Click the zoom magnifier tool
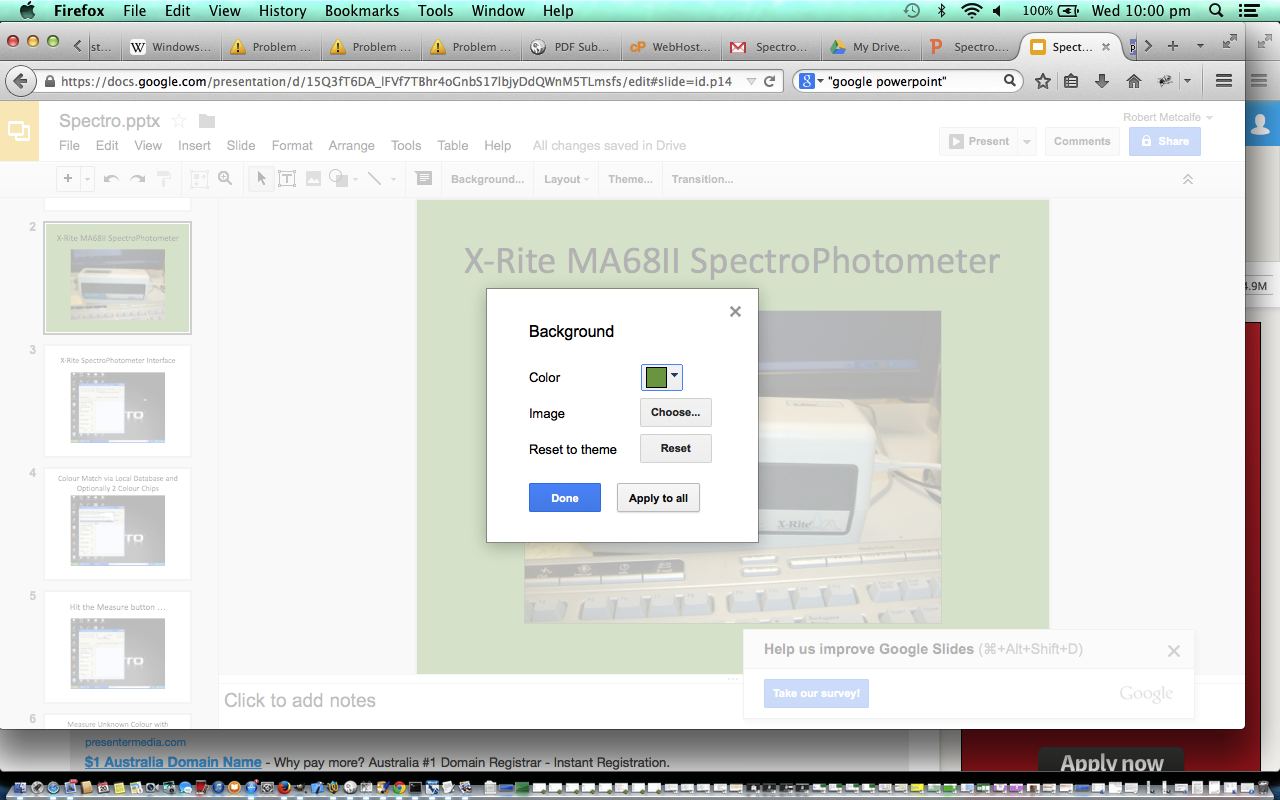Screen dimensions: 1280x800 point(225,179)
